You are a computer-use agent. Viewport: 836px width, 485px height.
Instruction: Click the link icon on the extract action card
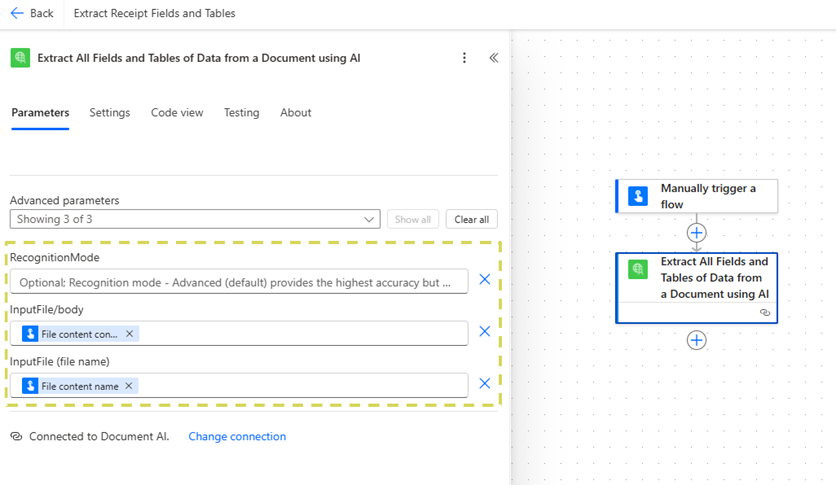point(765,313)
